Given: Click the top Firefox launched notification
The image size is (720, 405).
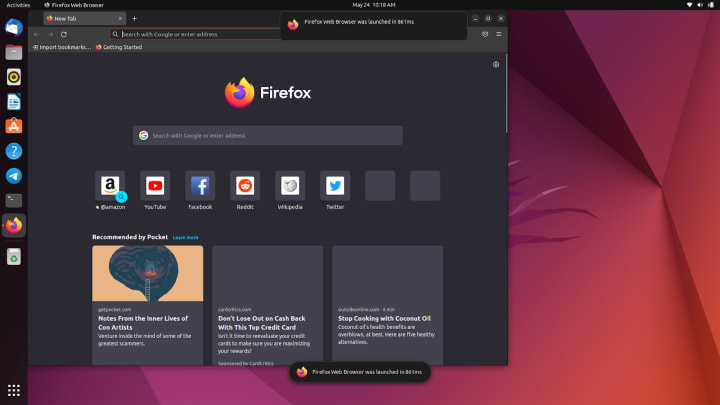Looking at the screenshot, I should [374, 25].
